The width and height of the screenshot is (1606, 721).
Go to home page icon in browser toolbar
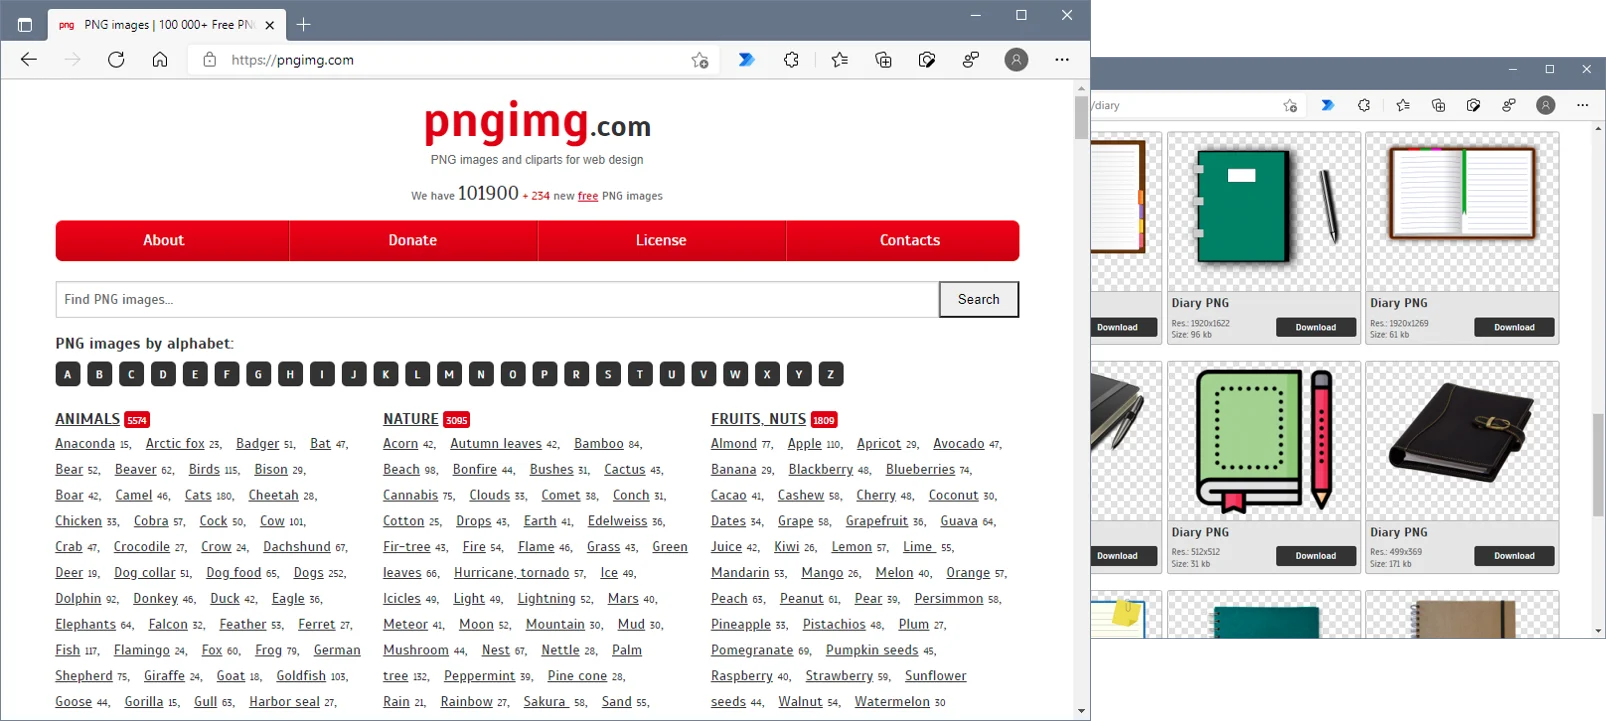(x=160, y=60)
